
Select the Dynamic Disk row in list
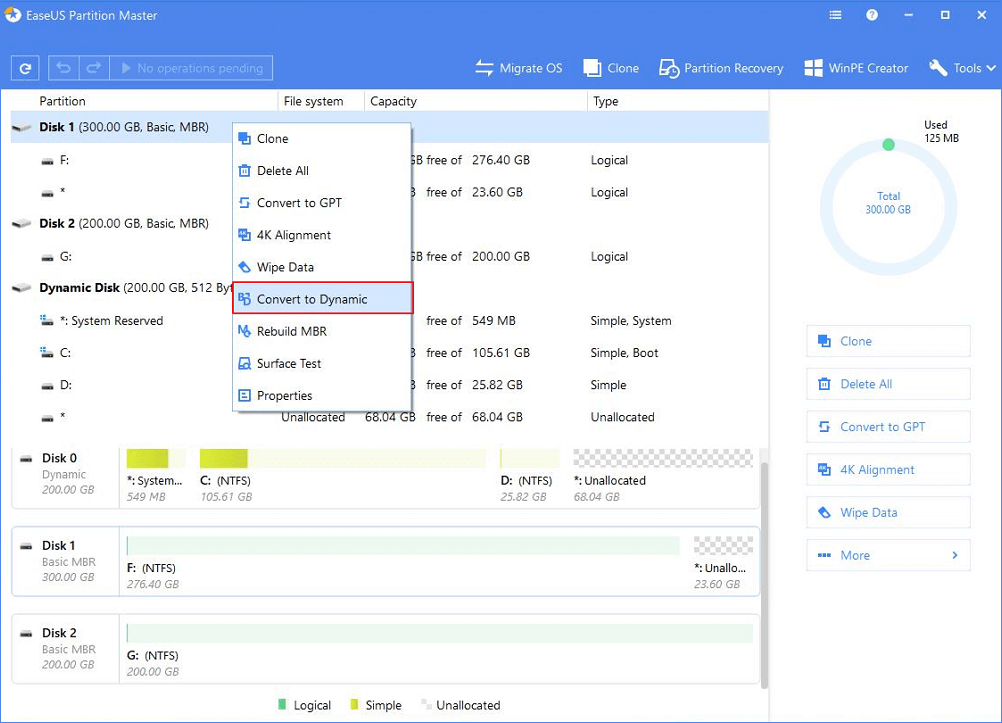tap(390, 288)
